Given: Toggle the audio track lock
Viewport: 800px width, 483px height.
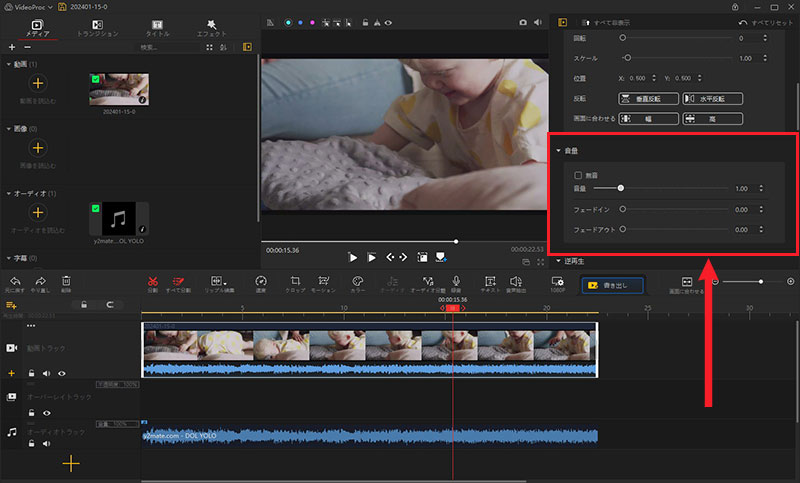Looking at the screenshot, I should tap(31, 444).
